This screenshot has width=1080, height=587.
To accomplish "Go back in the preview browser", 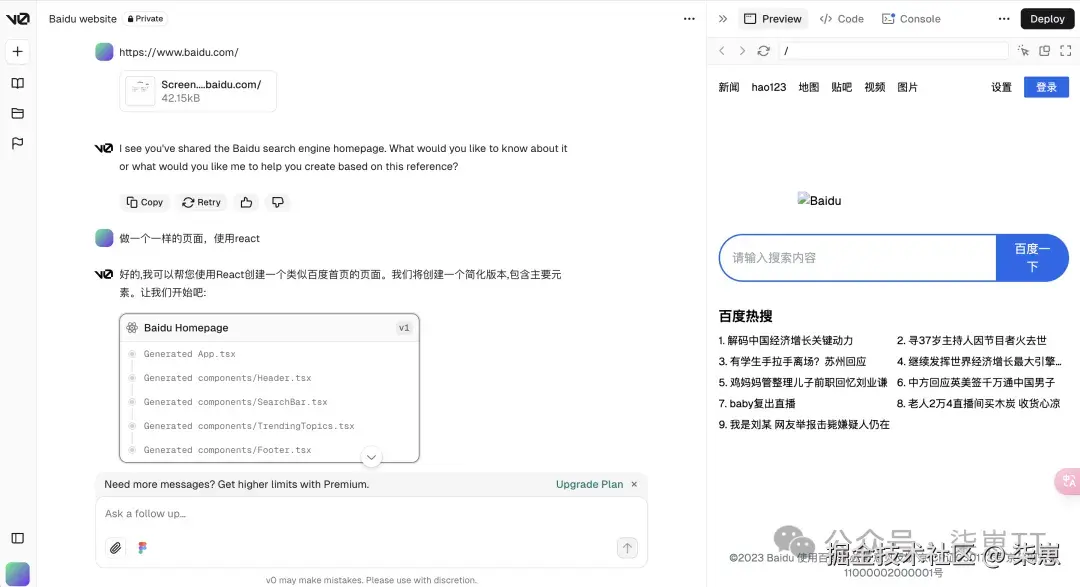I will pos(722,51).
